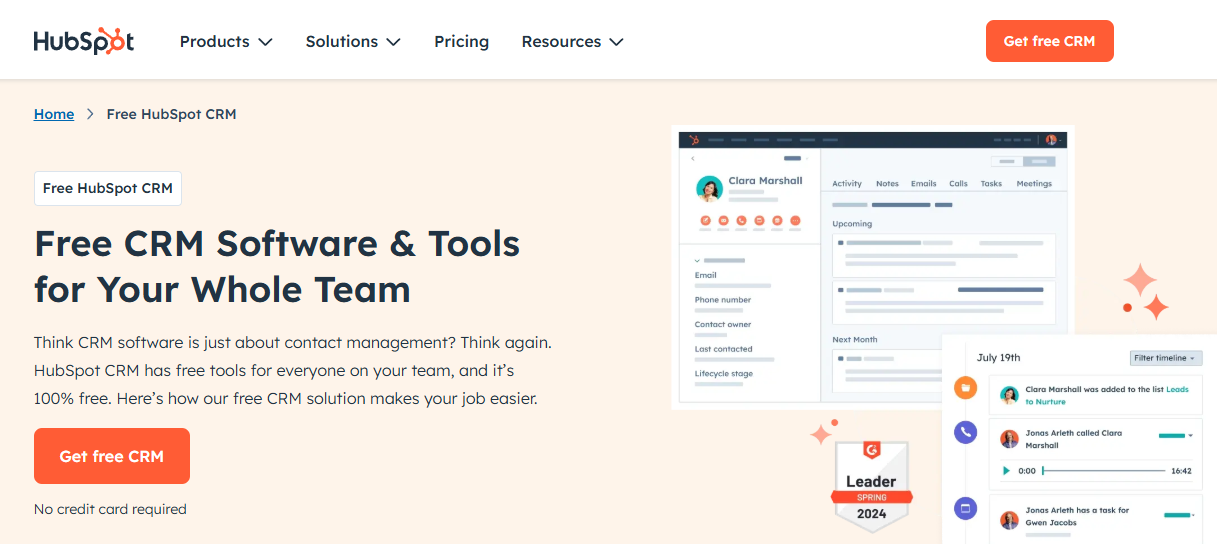Click the HubSpot logo in the header

click(84, 41)
